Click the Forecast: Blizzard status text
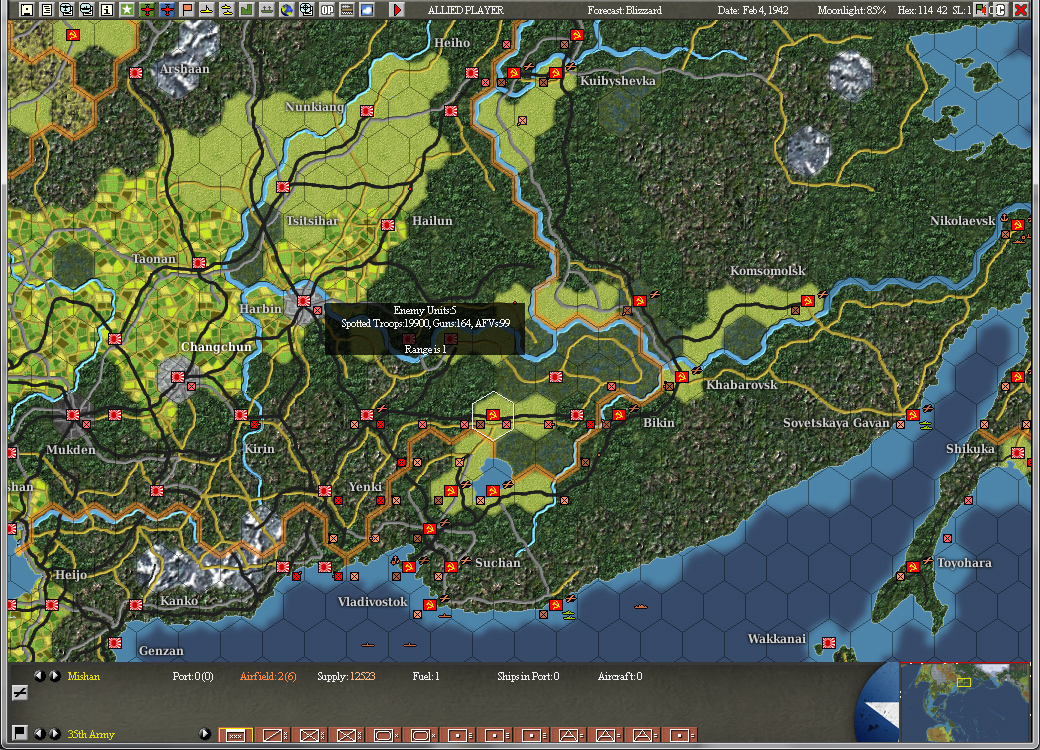The image size is (1040, 750). click(624, 10)
